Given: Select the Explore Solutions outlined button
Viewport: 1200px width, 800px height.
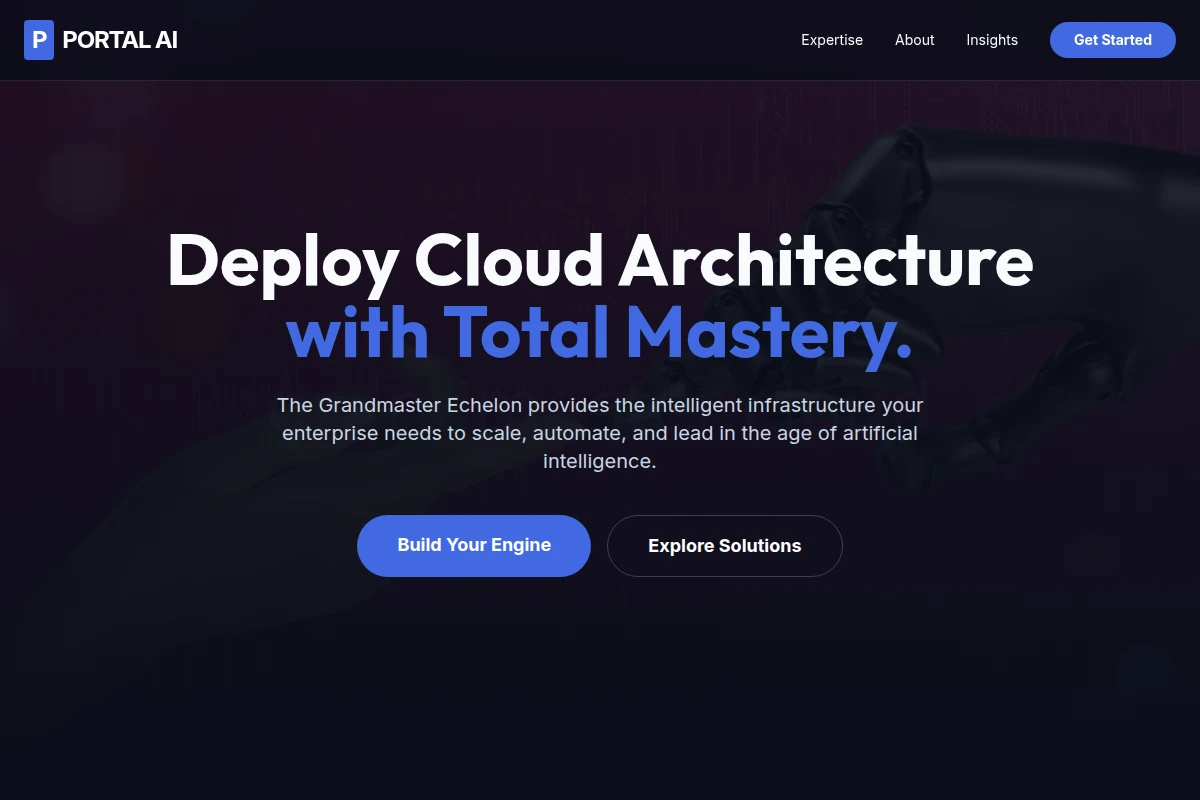Looking at the screenshot, I should pyautogui.click(x=725, y=546).
